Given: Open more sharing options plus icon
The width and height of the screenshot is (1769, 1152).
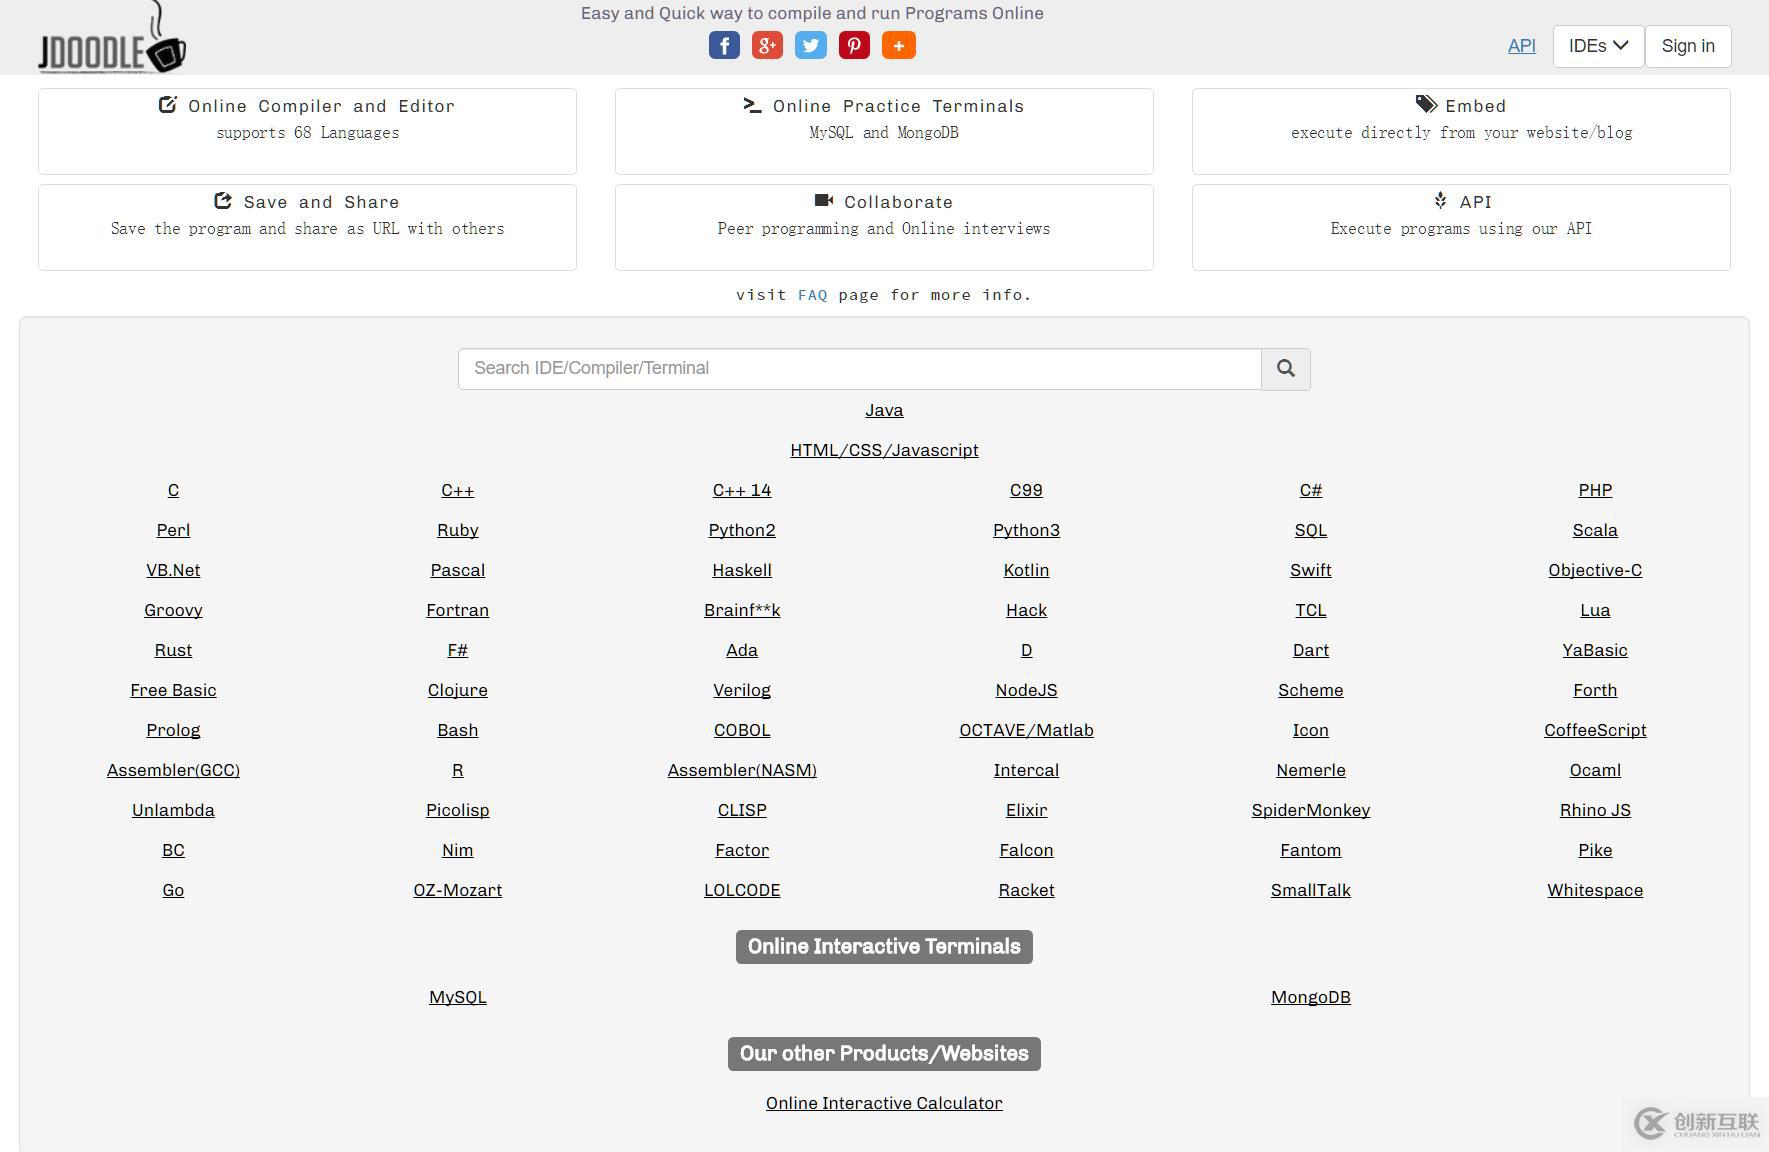Looking at the screenshot, I should click(x=898, y=45).
